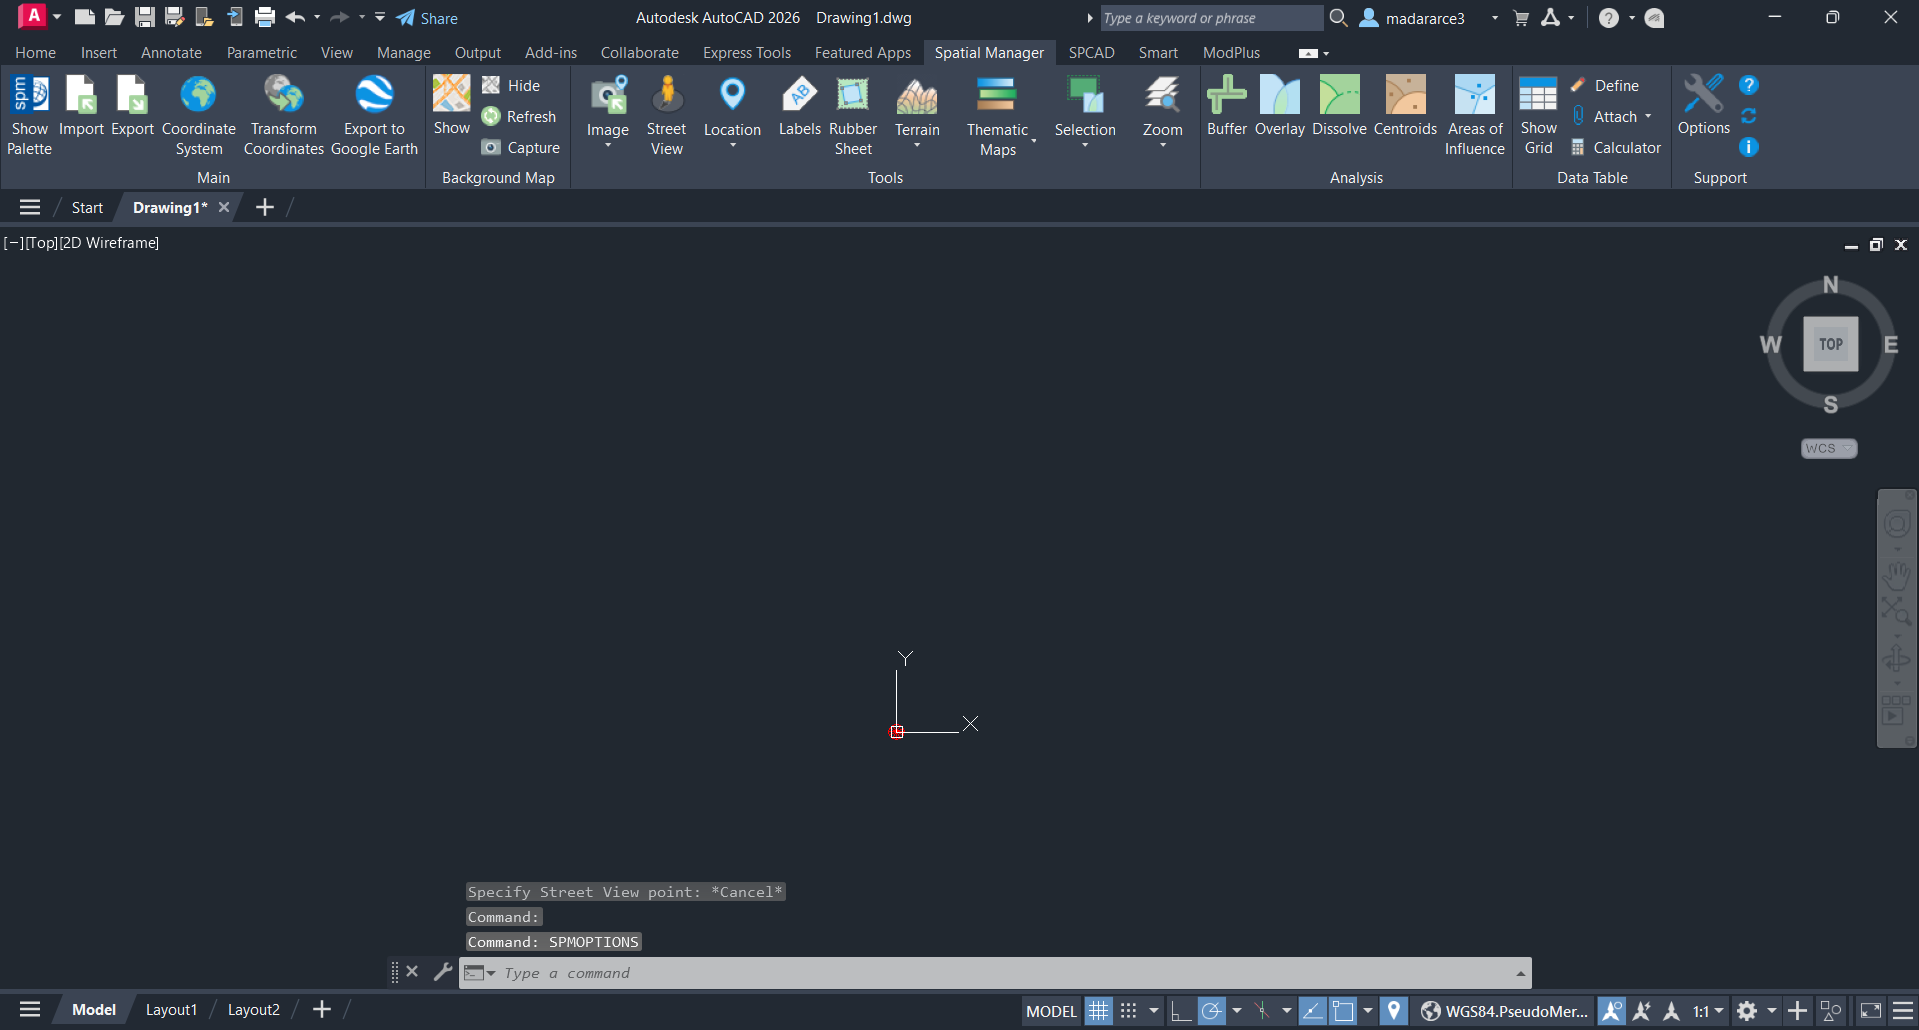The width and height of the screenshot is (1919, 1030).
Task: Click the blue info icon in Support
Action: click(x=1748, y=147)
